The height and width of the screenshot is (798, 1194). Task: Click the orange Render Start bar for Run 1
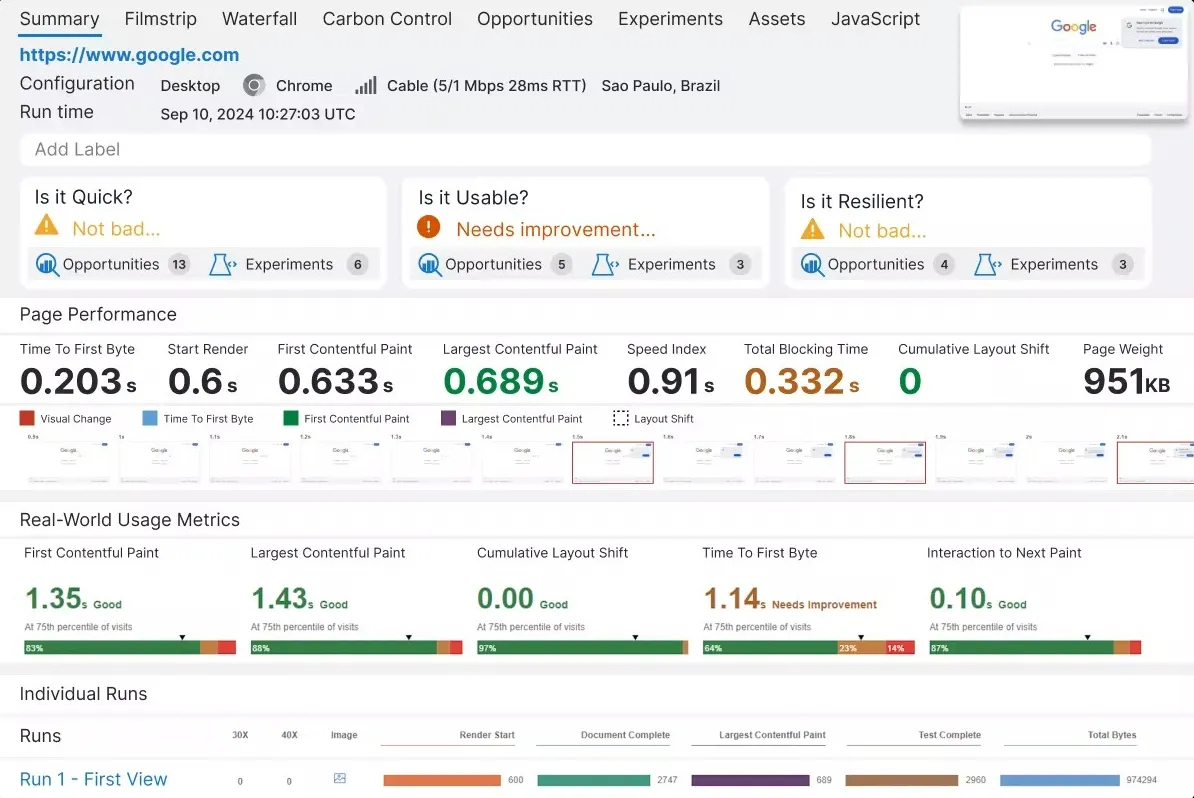pyautogui.click(x=442, y=780)
